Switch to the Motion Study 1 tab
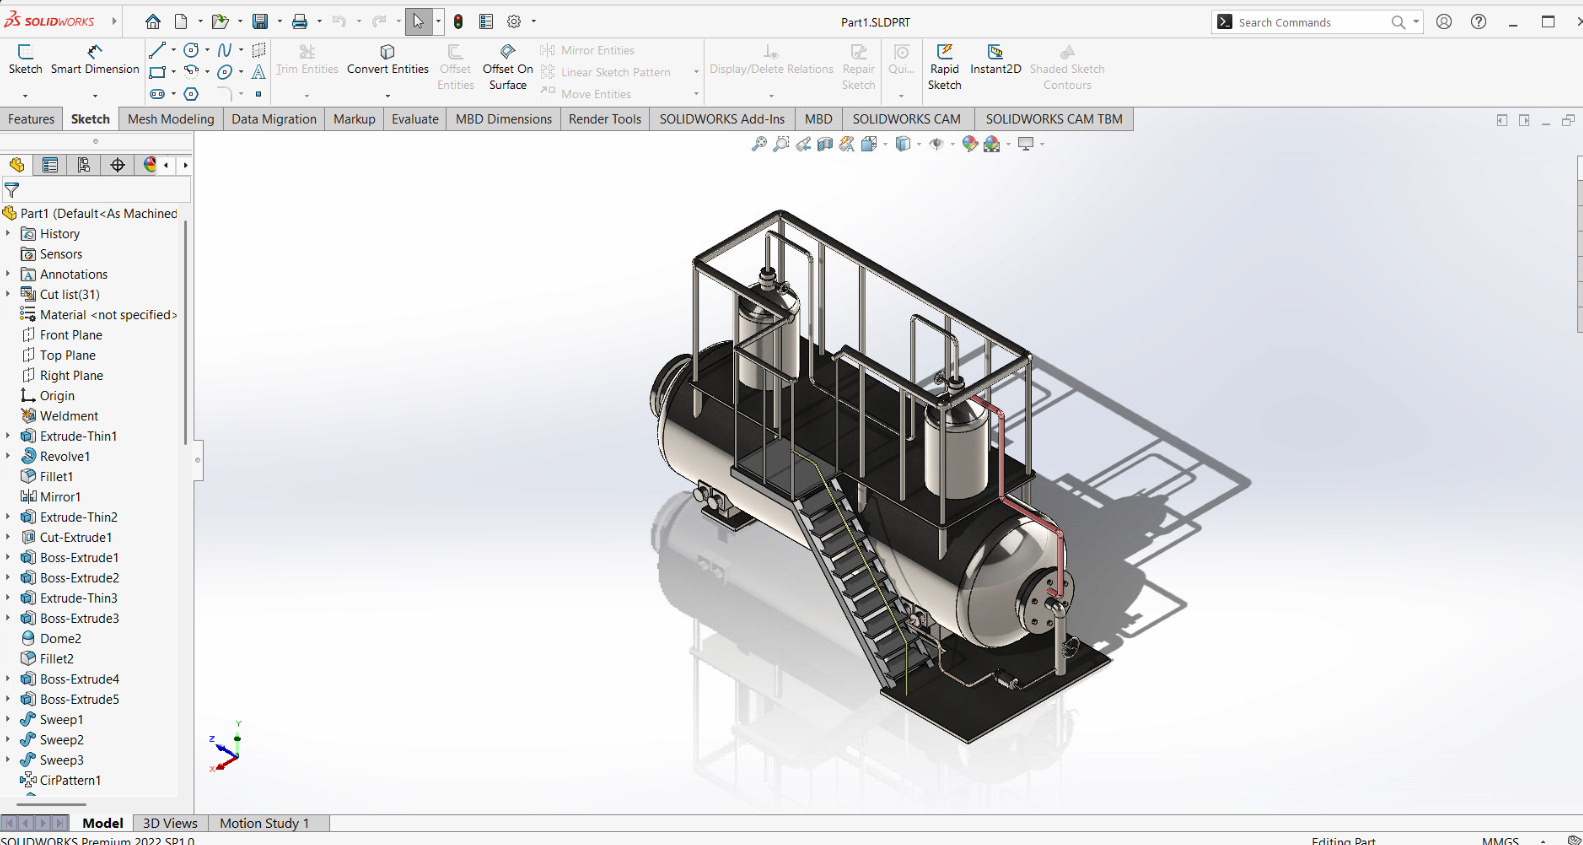 [264, 823]
